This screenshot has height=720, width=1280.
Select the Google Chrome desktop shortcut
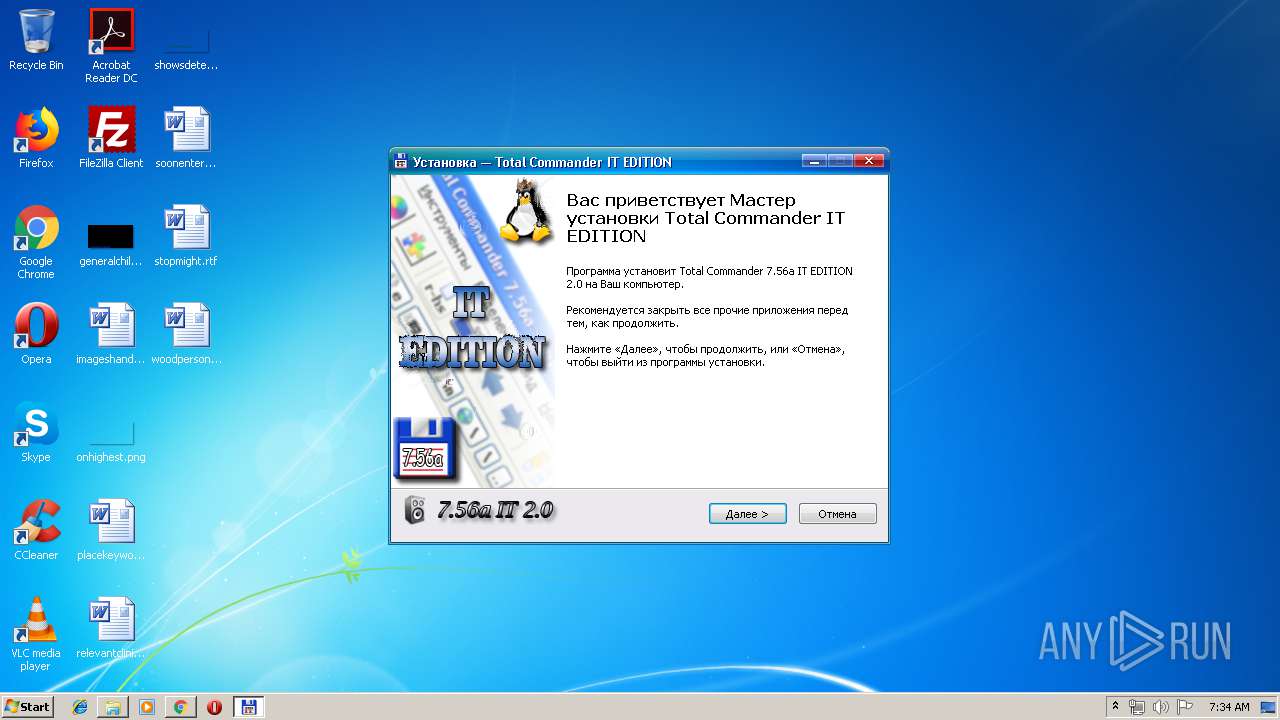point(36,242)
